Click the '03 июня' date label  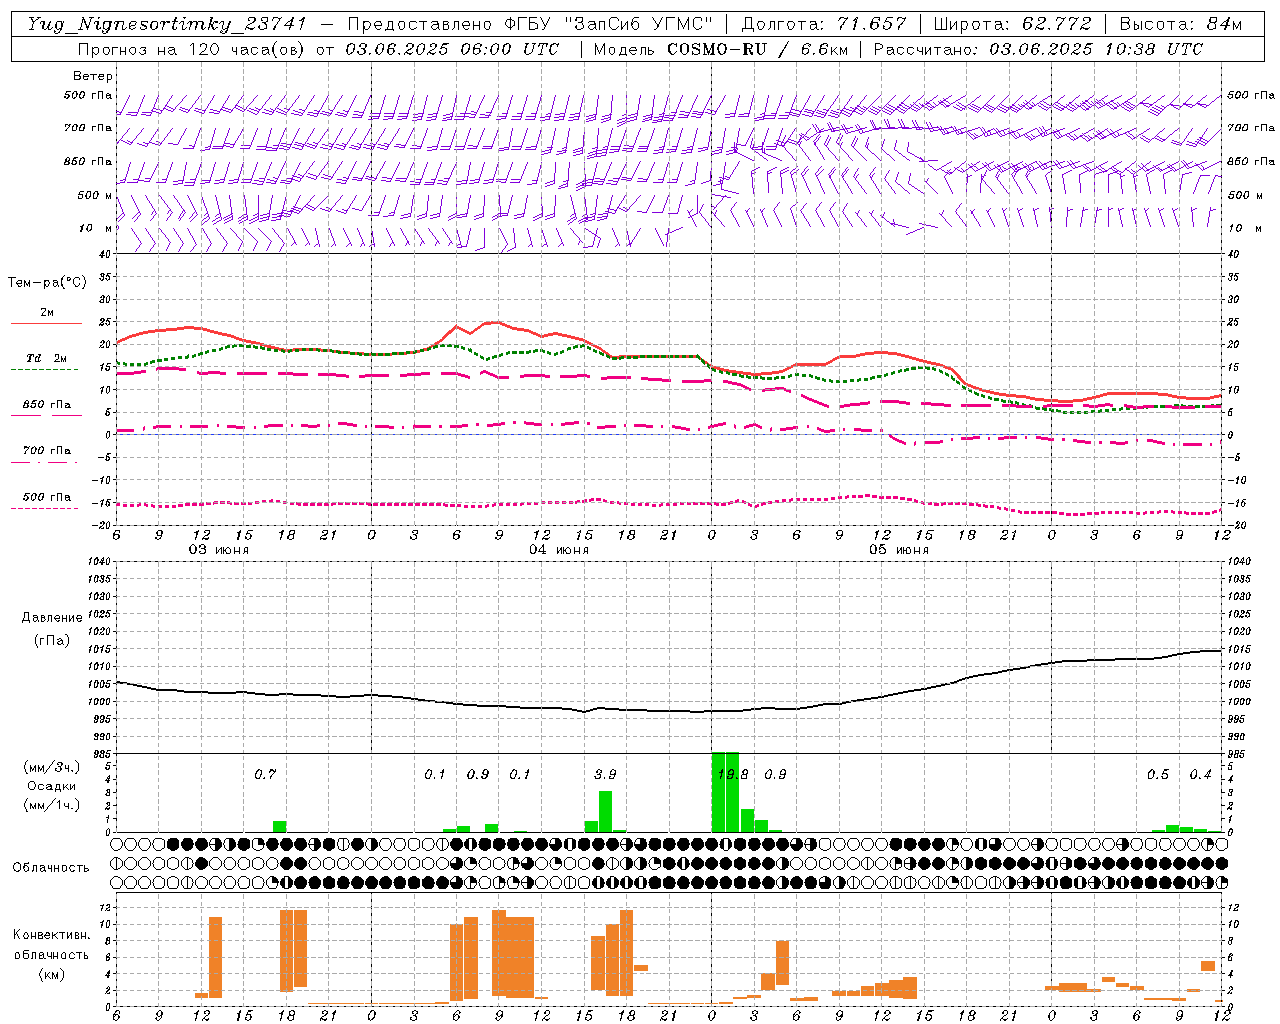(219, 550)
